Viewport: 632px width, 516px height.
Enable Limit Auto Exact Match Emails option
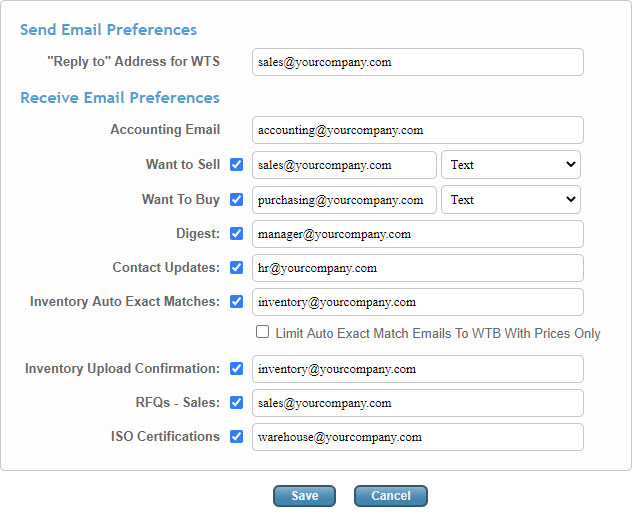click(262, 333)
